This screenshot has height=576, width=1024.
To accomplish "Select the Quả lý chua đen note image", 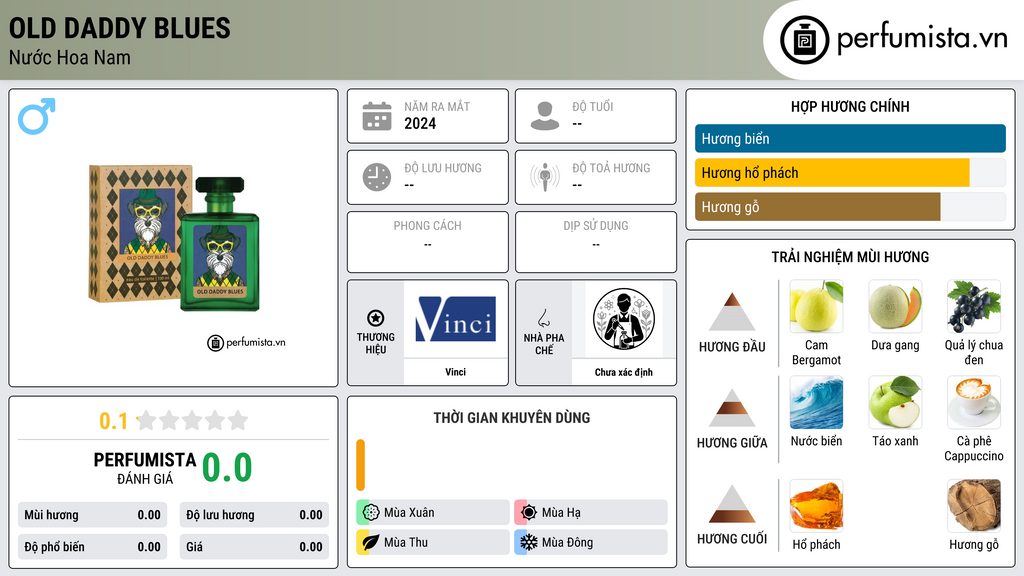I will coord(974,306).
